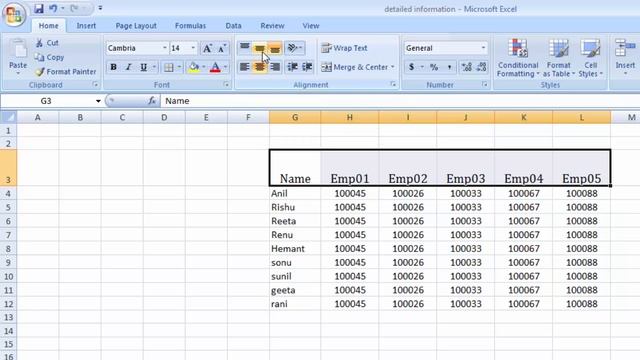
Task: Toggle underline formatting
Action: (x=143, y=67)
